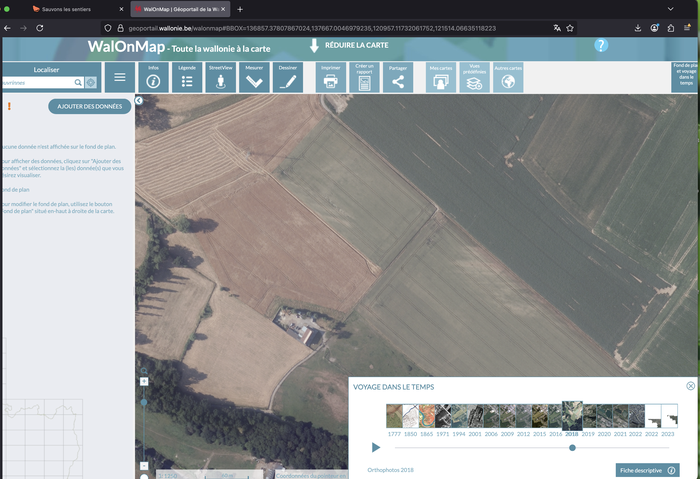Open the Infos tool
The height and width of the screenshot is (479, 700).
click(x=153, y=77)
